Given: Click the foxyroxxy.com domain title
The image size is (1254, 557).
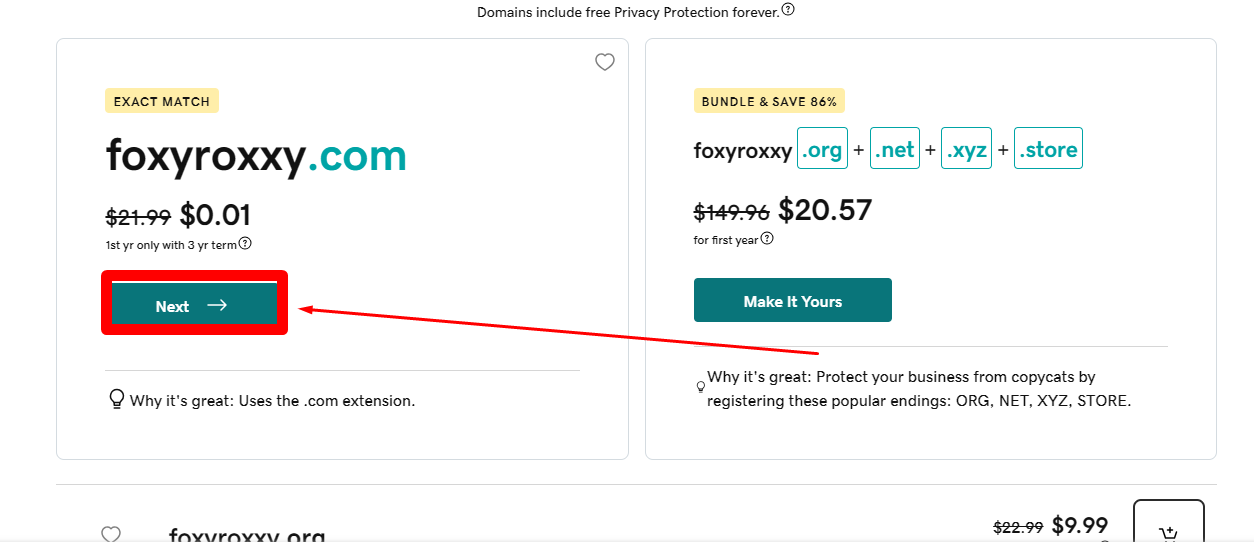Looking at the screenshot, I should pyautogui.click(x=256, y=155).
